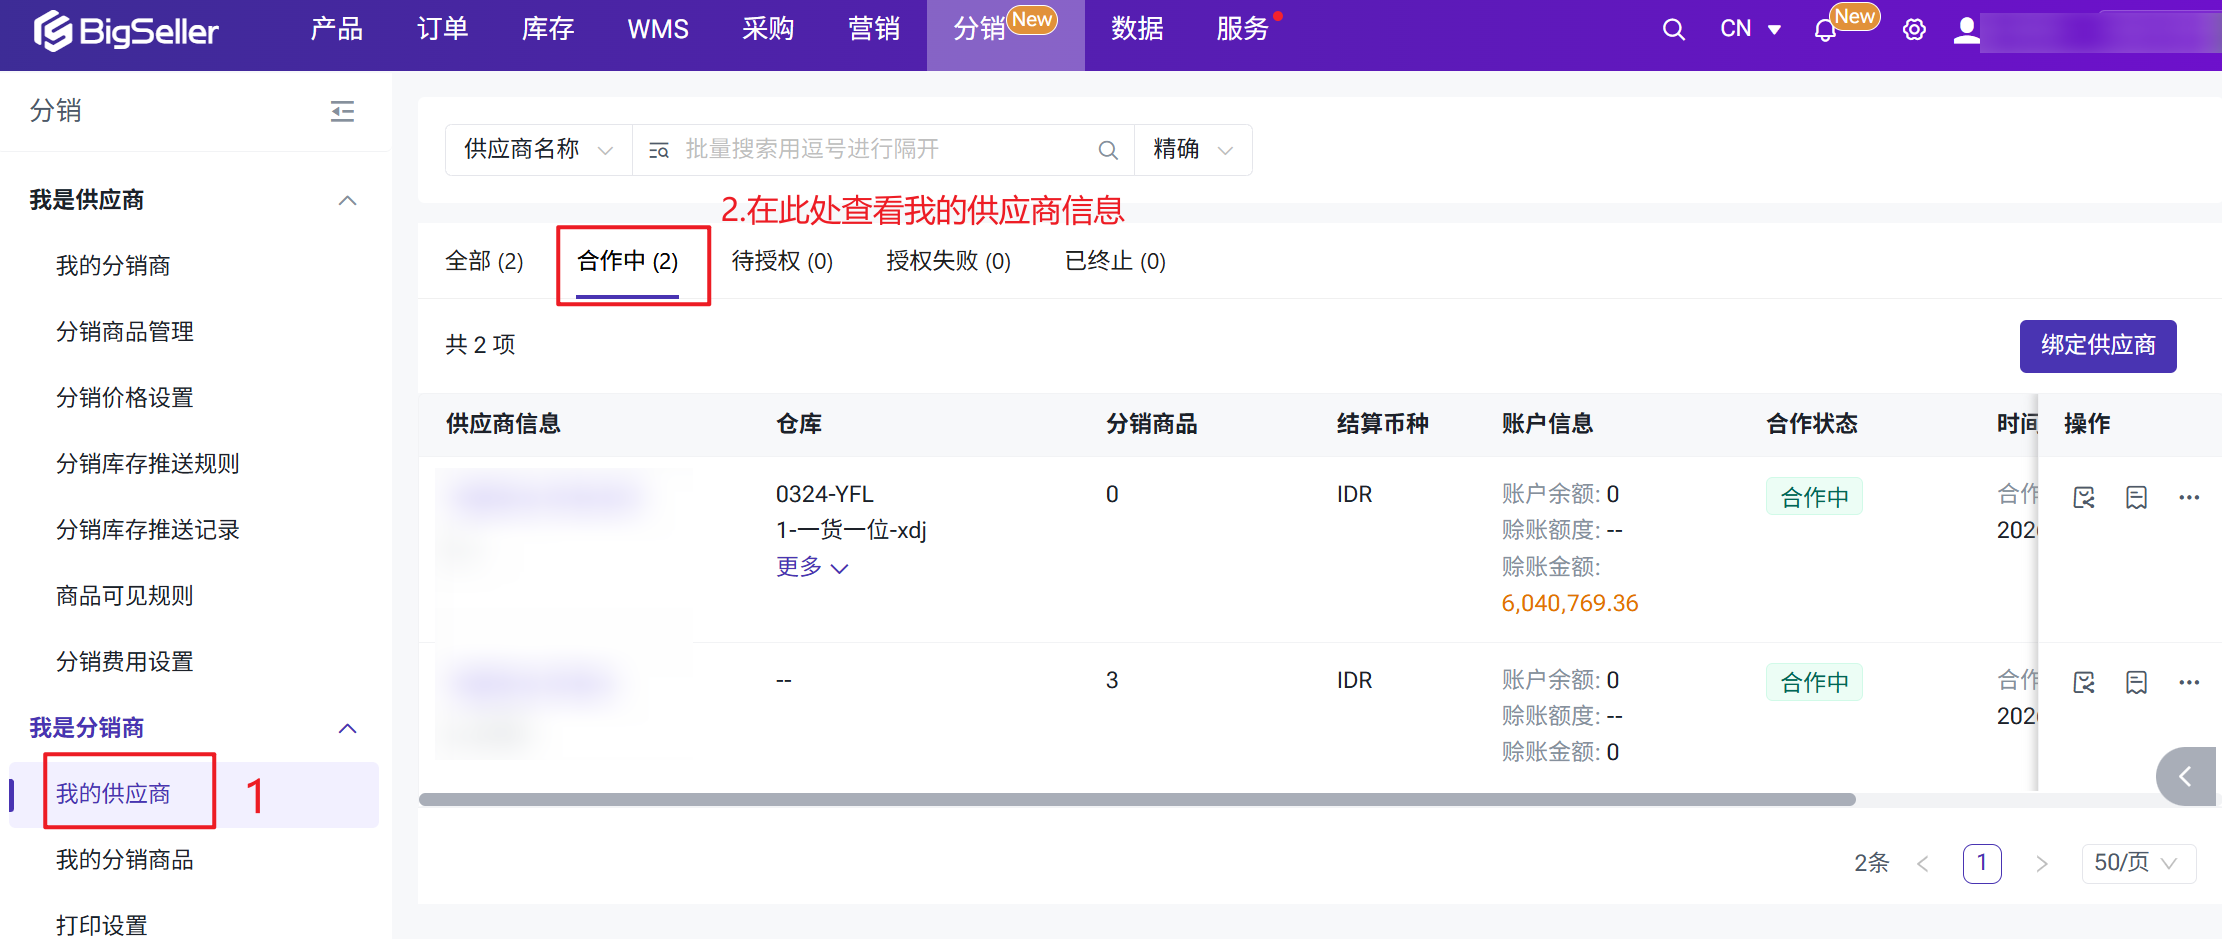Click first row's edit authorization icon
This screenshot has height=939, width=2222.
pyautogui.click(x=2084, y=497)
